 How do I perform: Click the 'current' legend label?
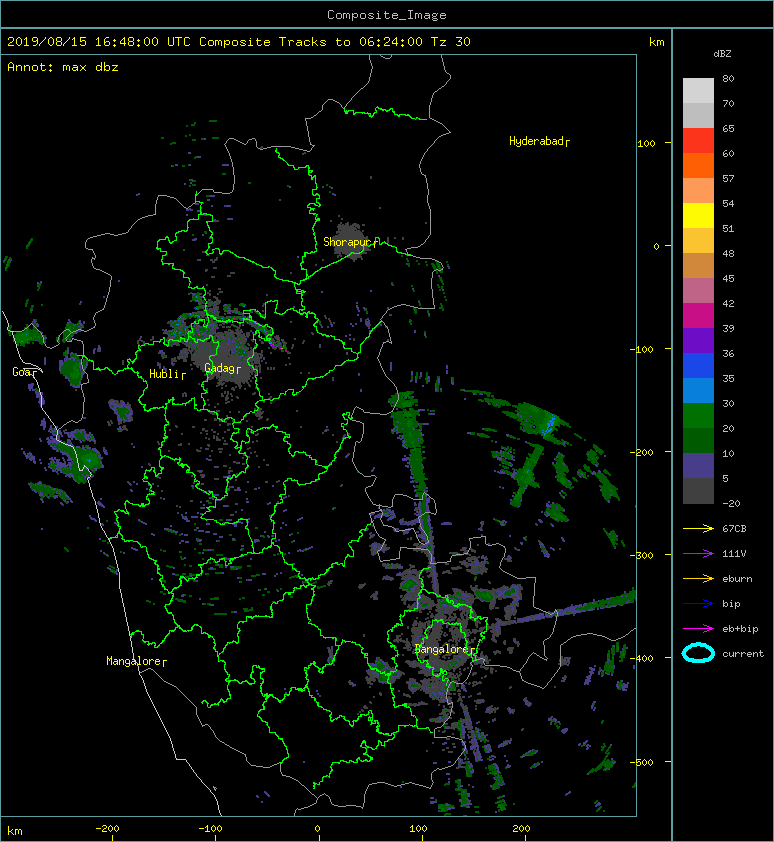point(743,654)
